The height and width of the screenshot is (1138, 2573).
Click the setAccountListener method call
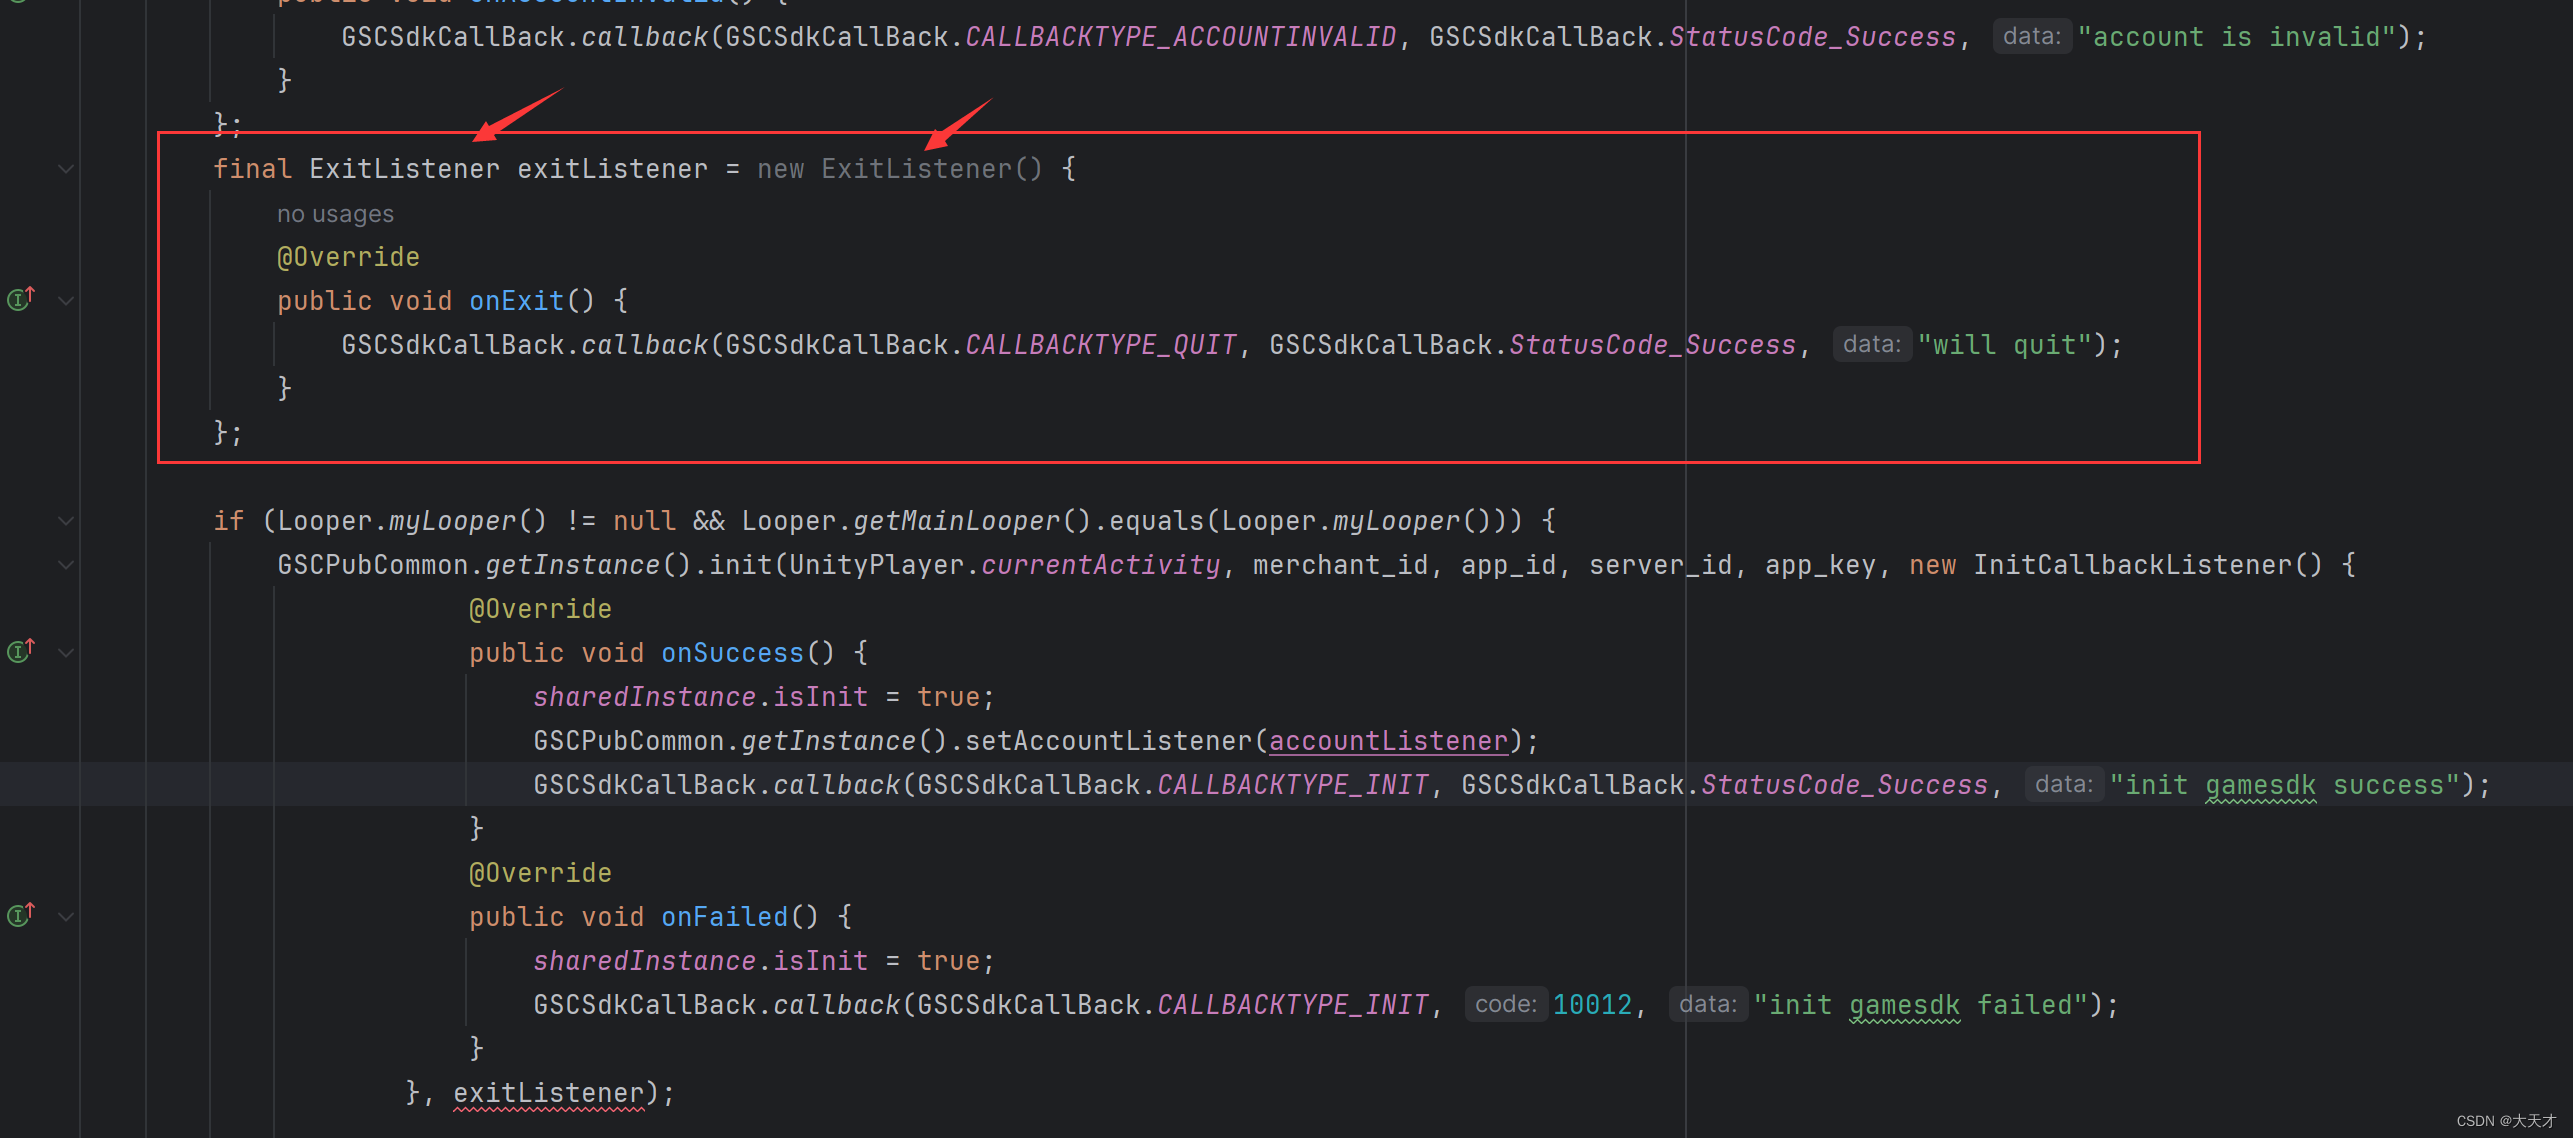pyautogui.click(x=1109, y=741)
